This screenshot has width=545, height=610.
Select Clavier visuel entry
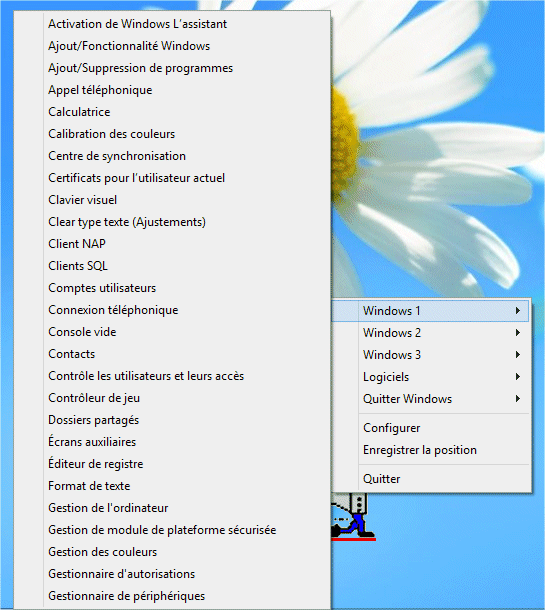point(172,200)
